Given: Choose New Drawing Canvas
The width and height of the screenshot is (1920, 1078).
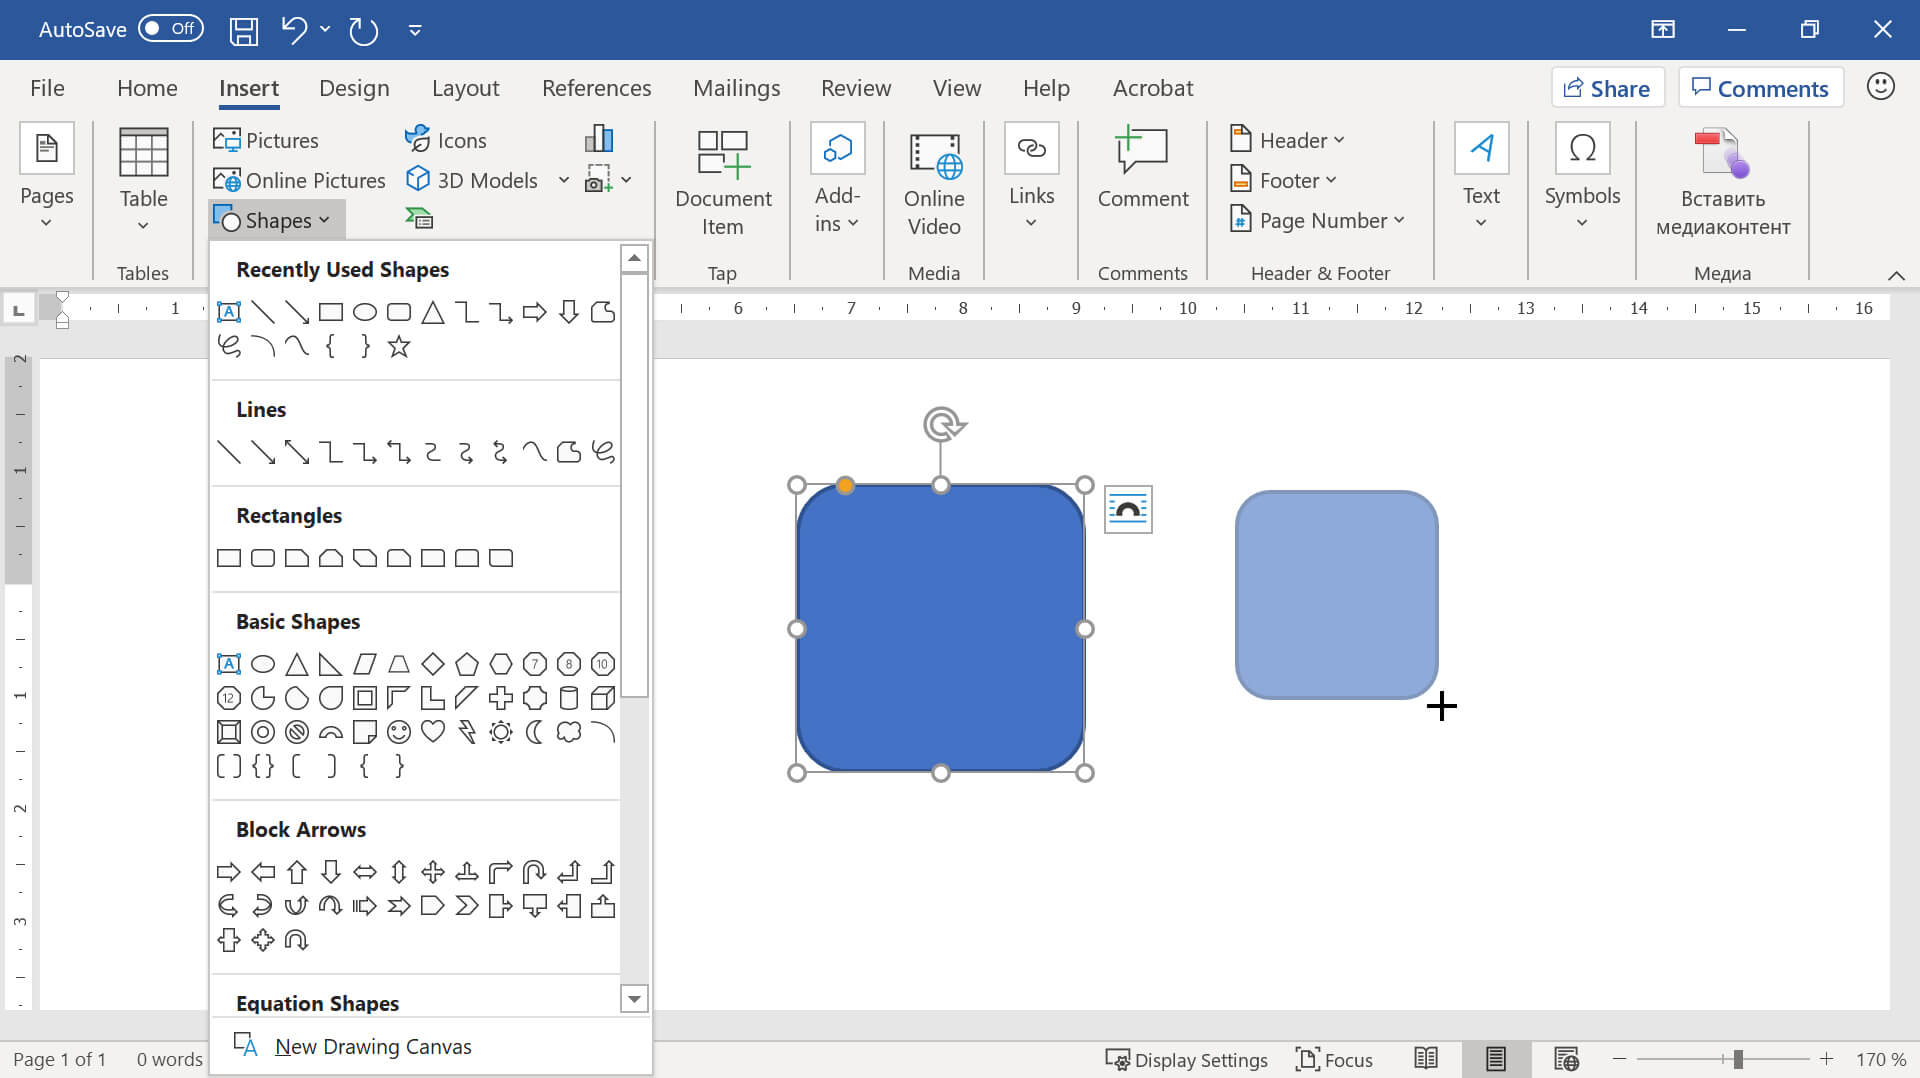Looking at the screenshot, I should 372,1046.
